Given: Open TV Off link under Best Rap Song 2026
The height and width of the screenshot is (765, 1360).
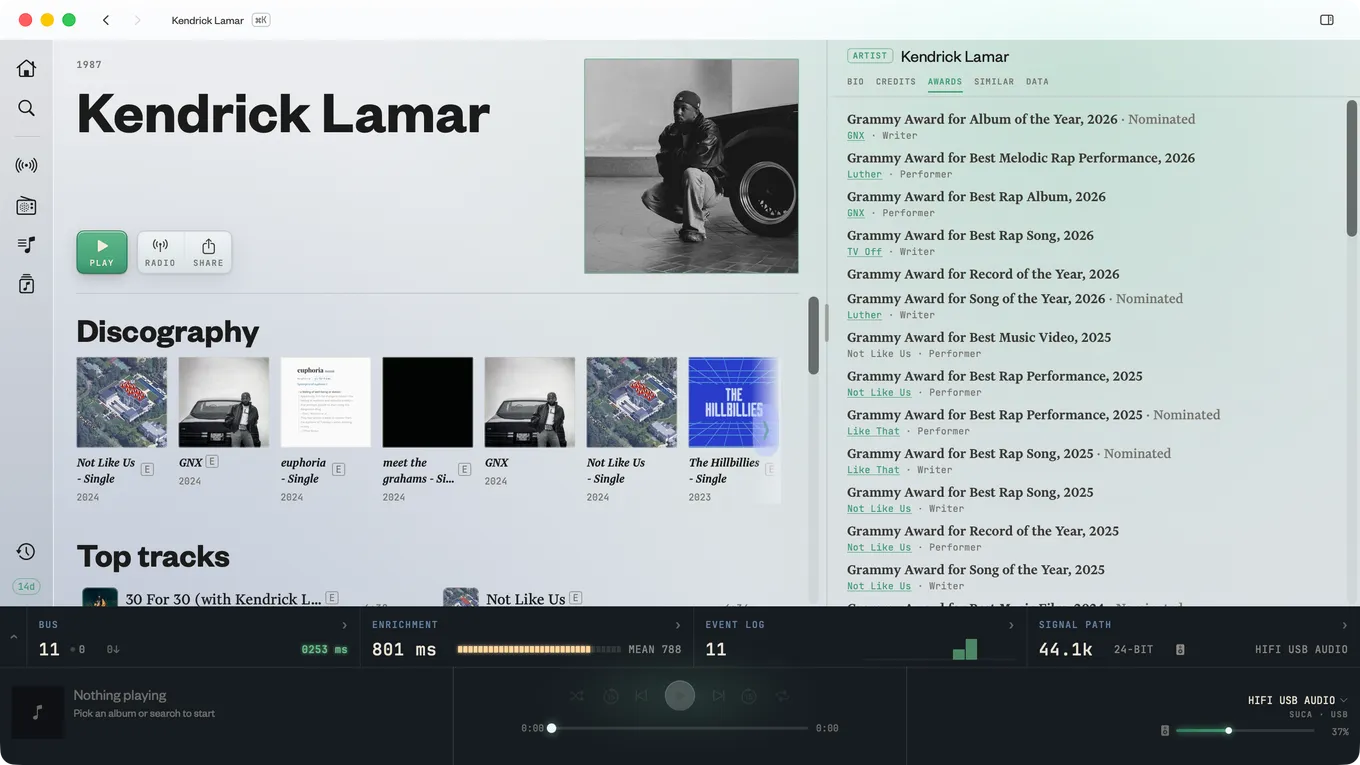Looking at the screenshot, I should (865, 252).
